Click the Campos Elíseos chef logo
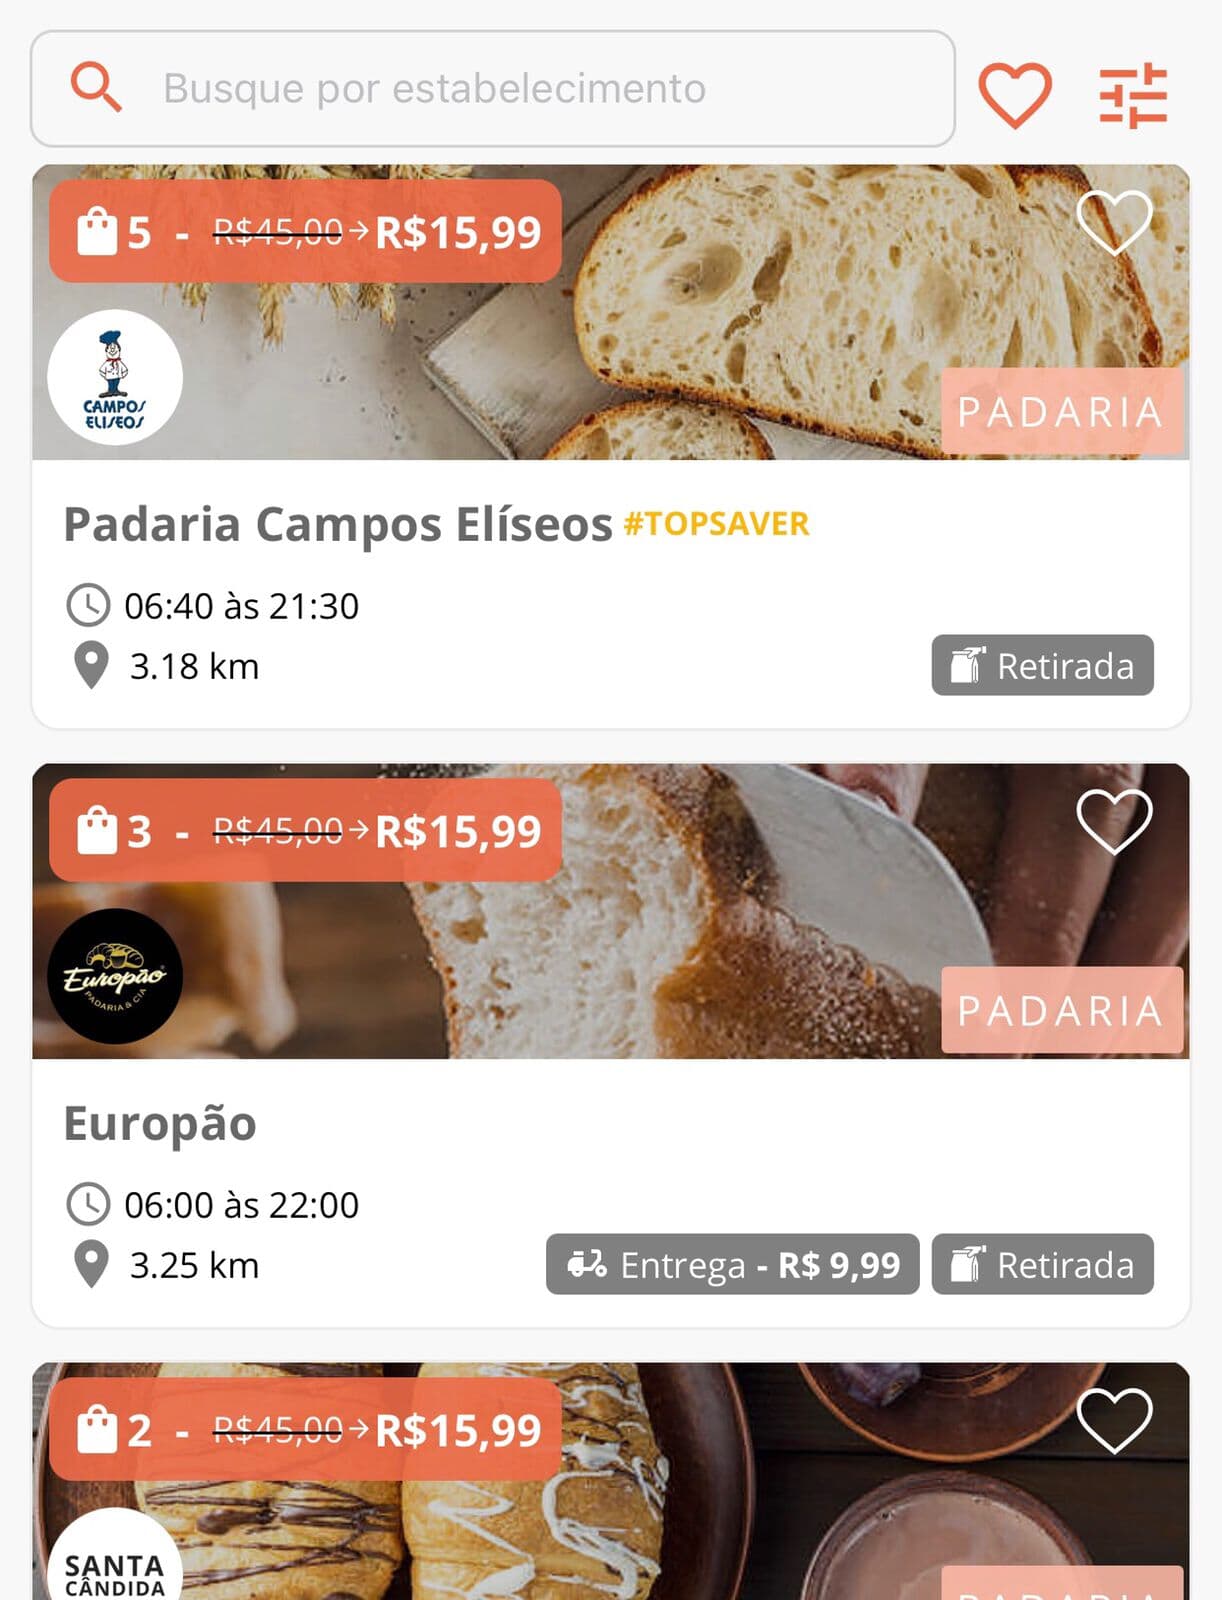This screenshot has width=1222, height=1600. click(115, 377)
